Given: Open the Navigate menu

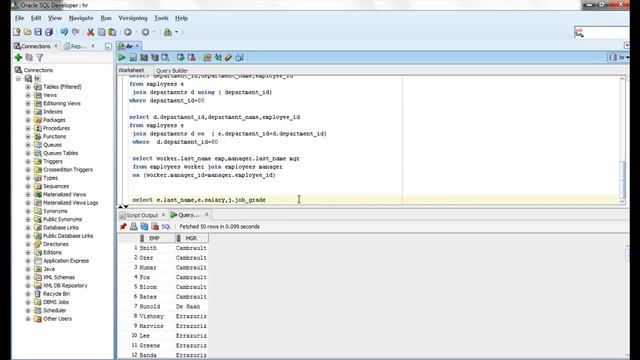Looking at the screenshot, I should (81, 18).
